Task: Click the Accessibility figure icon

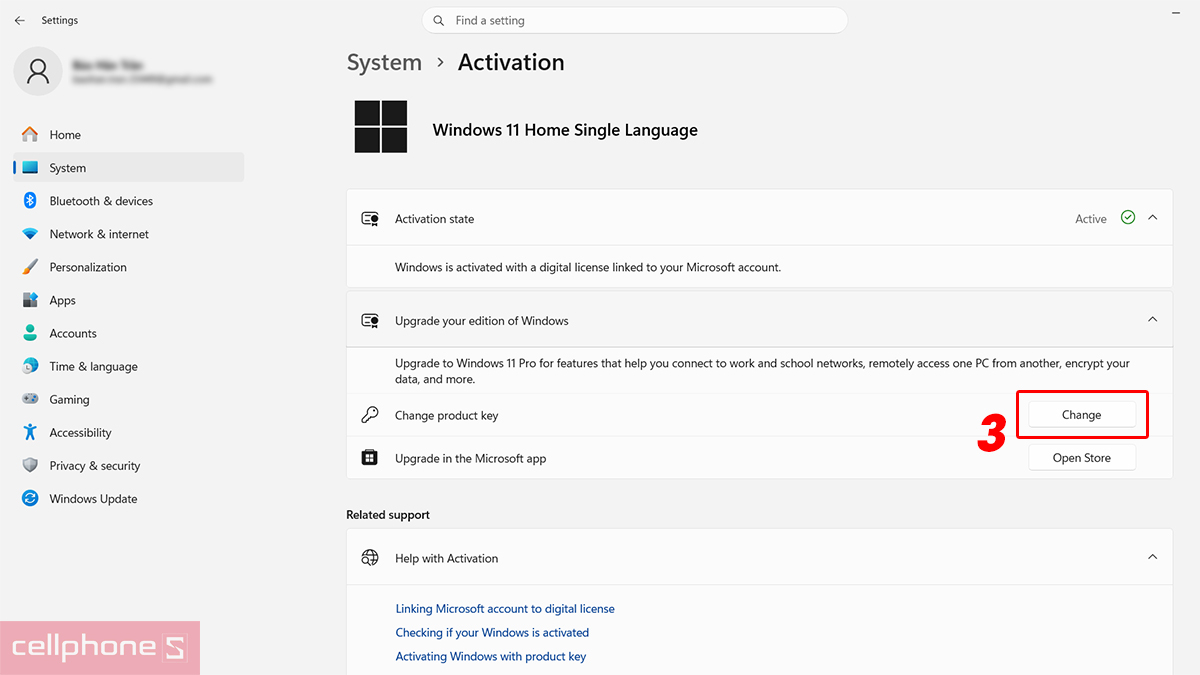Action: click(30, 432)
